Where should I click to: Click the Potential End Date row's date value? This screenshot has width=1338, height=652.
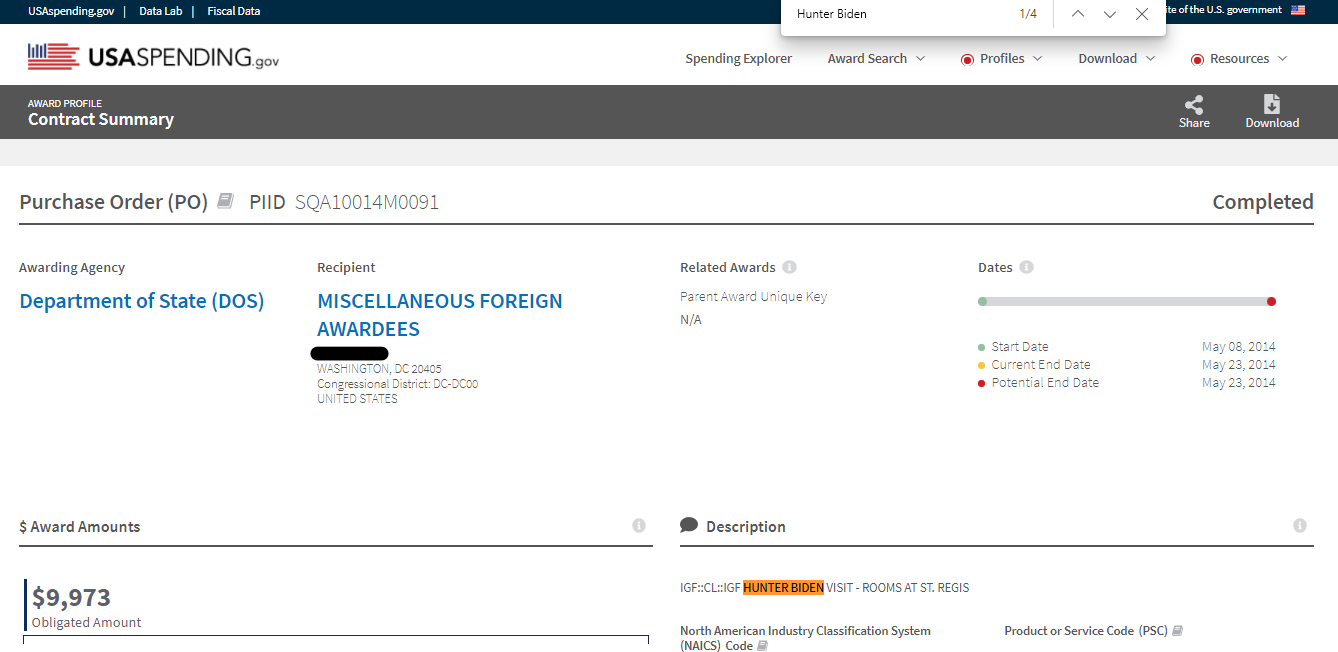click(1239, 383)
